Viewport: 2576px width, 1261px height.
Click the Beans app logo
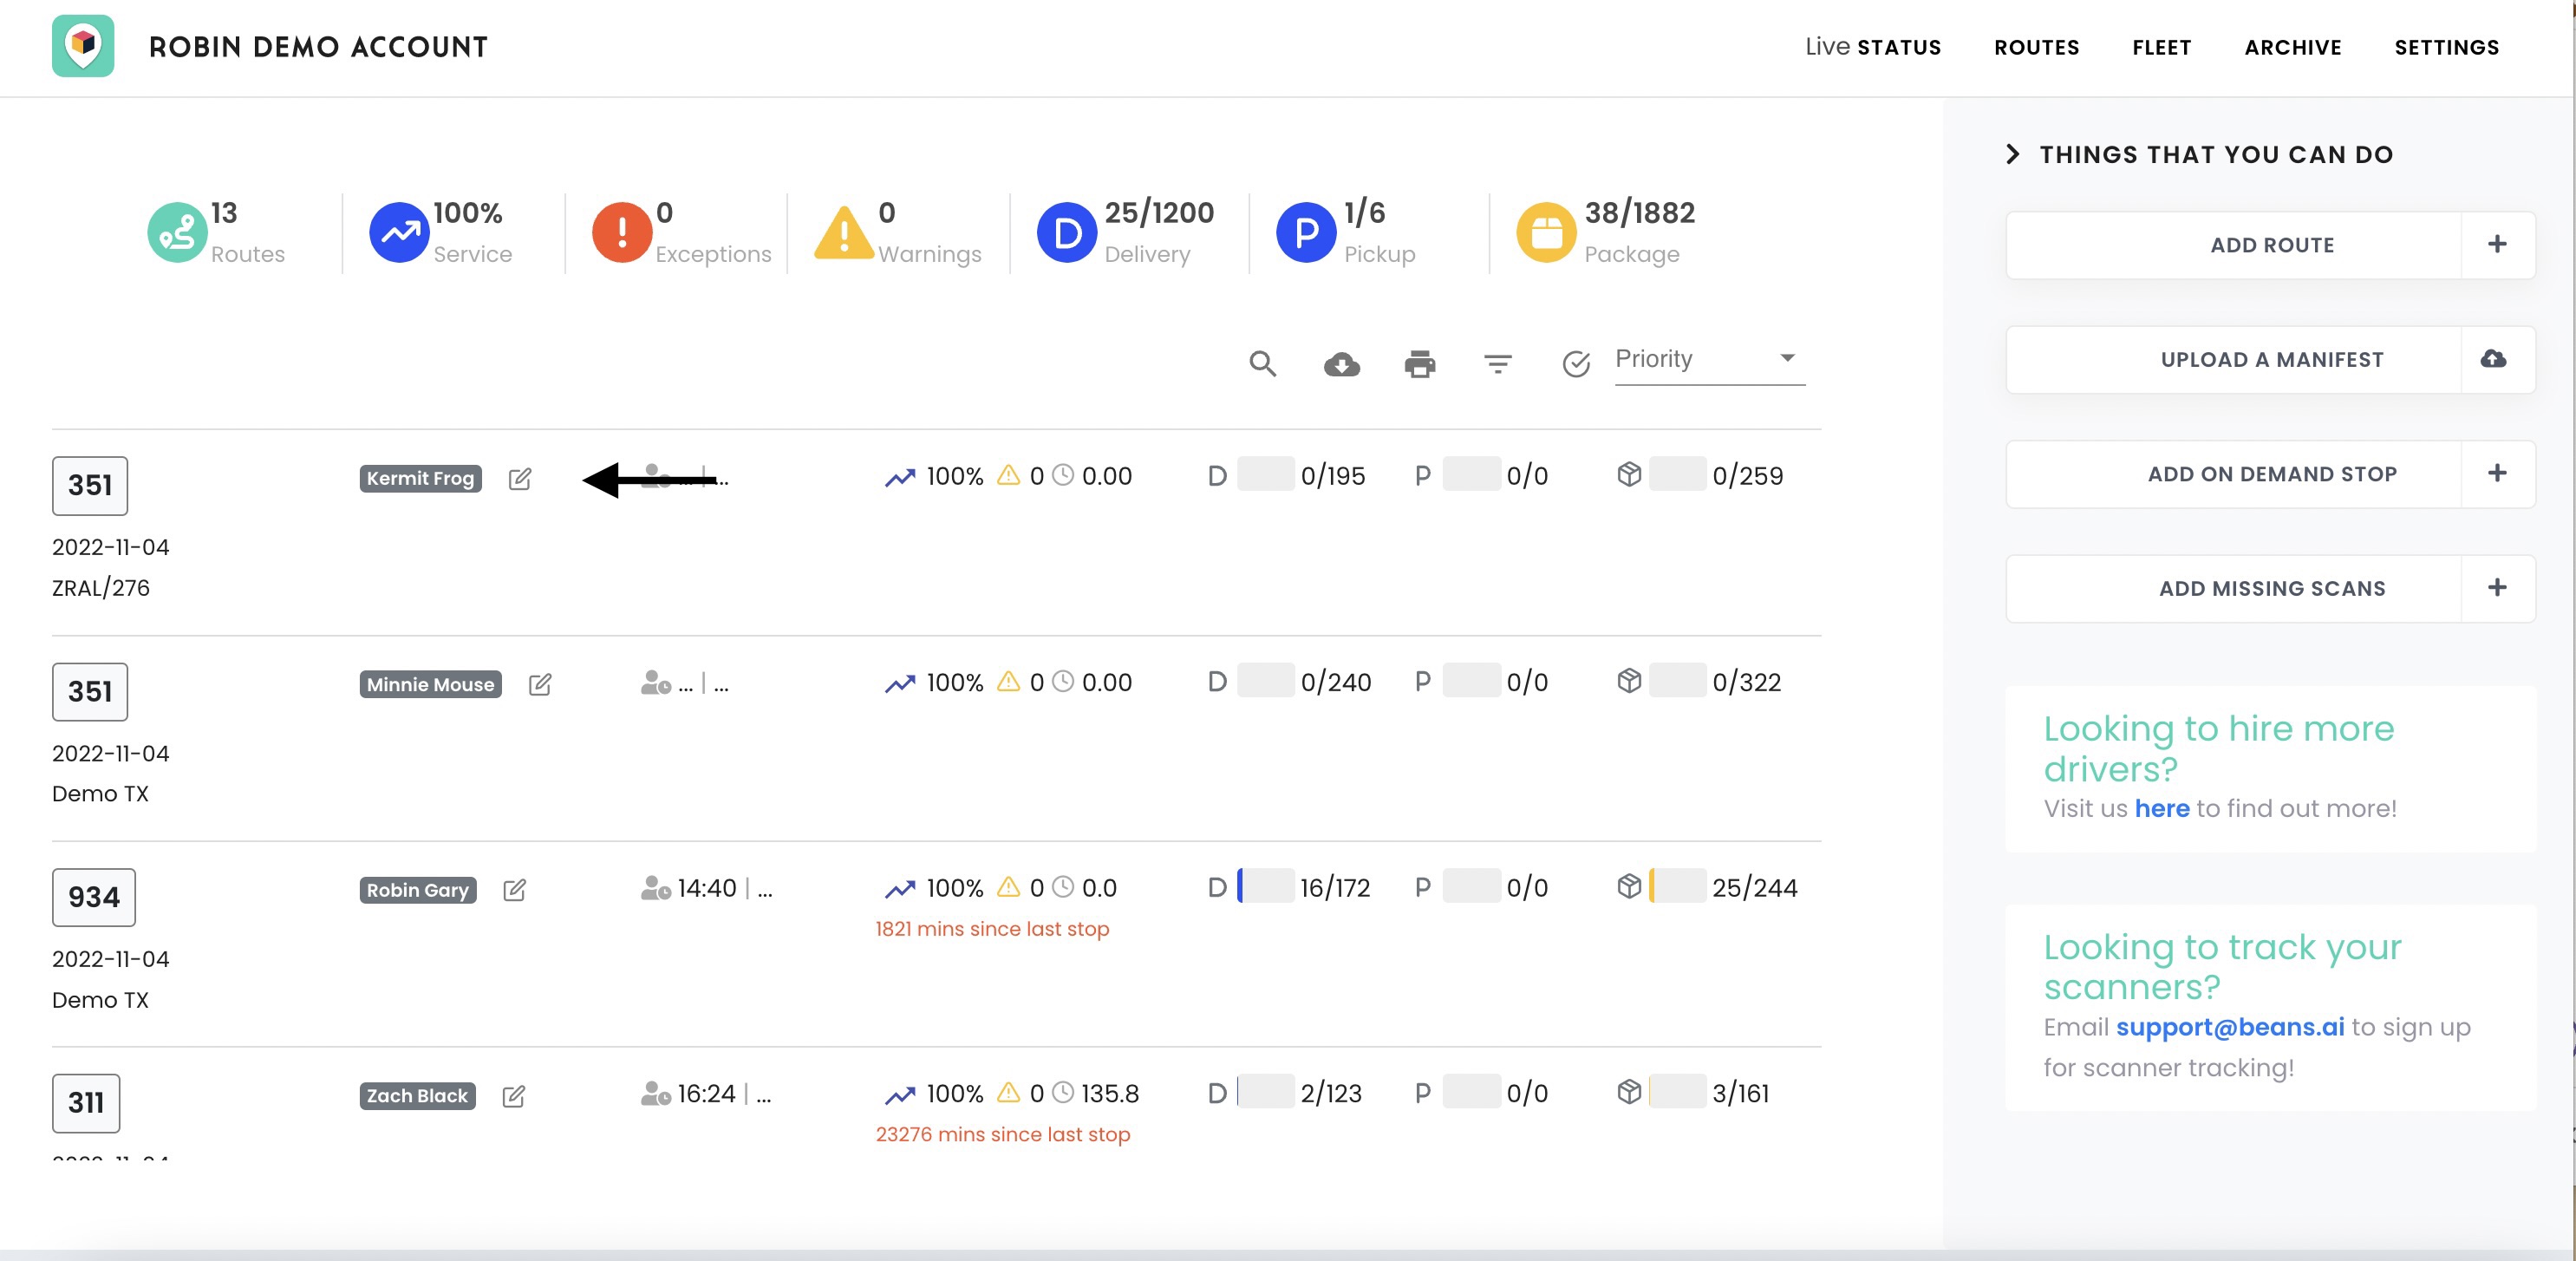(83, 46)
